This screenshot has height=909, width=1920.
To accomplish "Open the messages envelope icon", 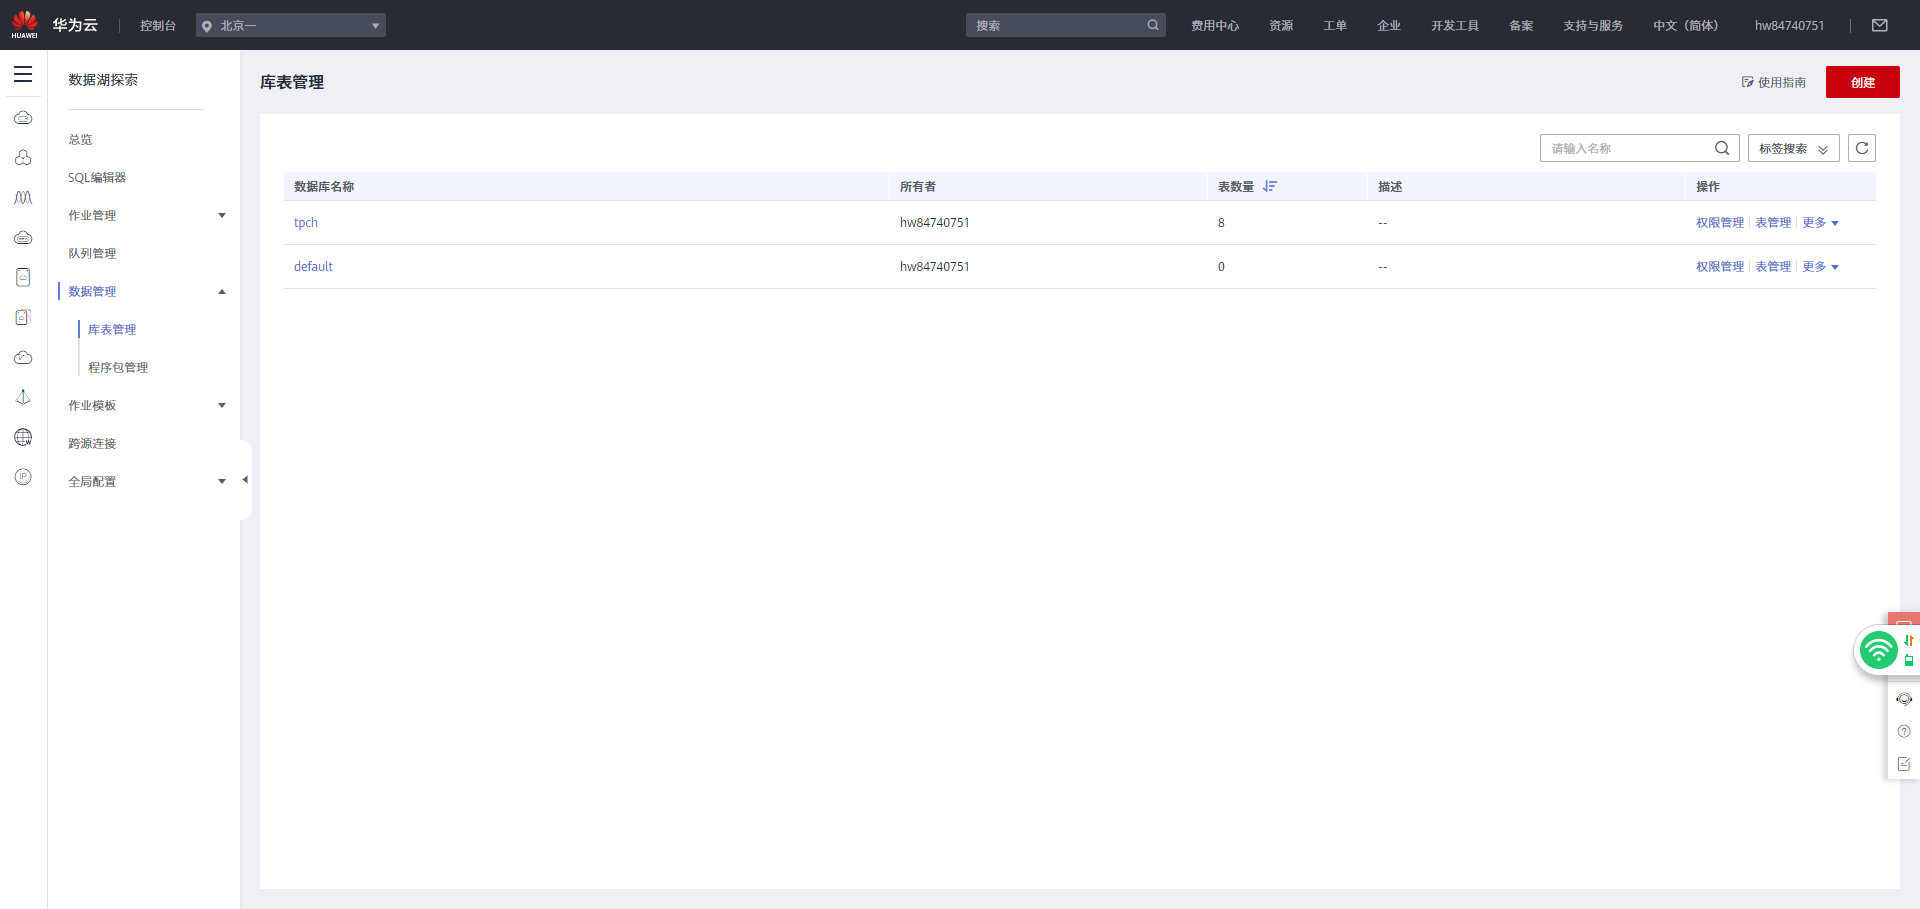I will 1880,25.
